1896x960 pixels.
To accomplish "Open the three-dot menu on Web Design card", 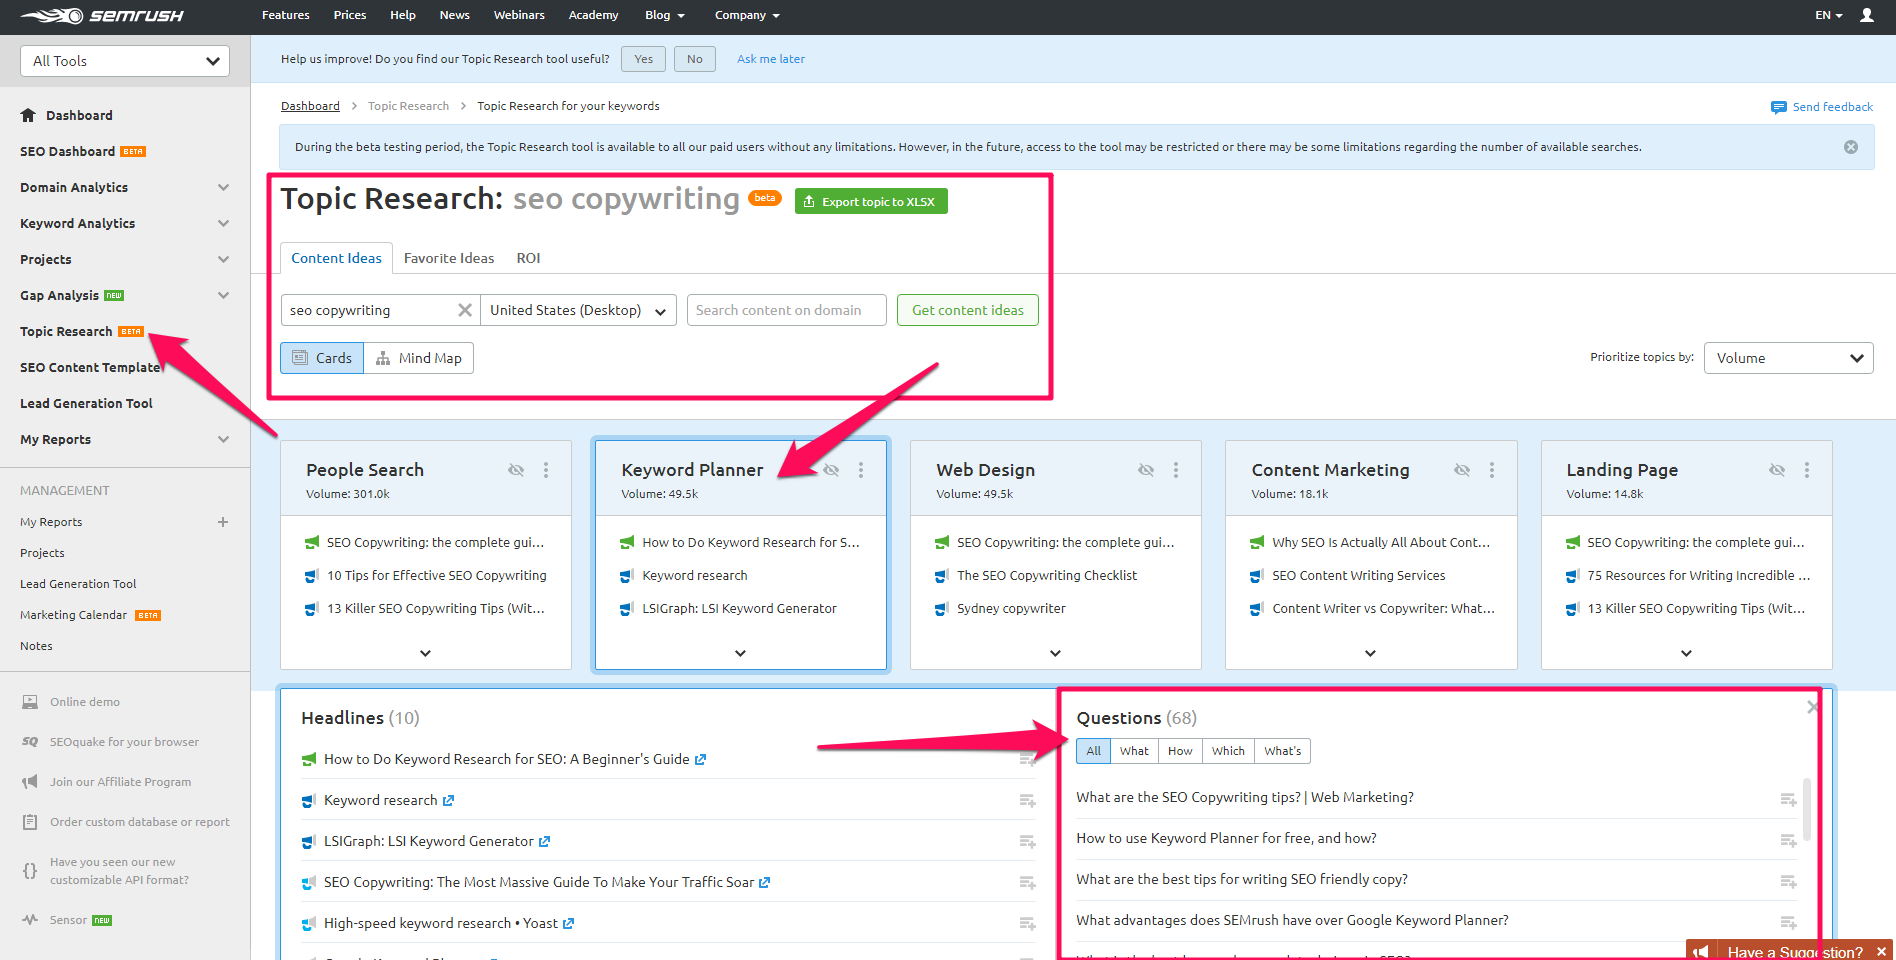I will [1176, 470].
